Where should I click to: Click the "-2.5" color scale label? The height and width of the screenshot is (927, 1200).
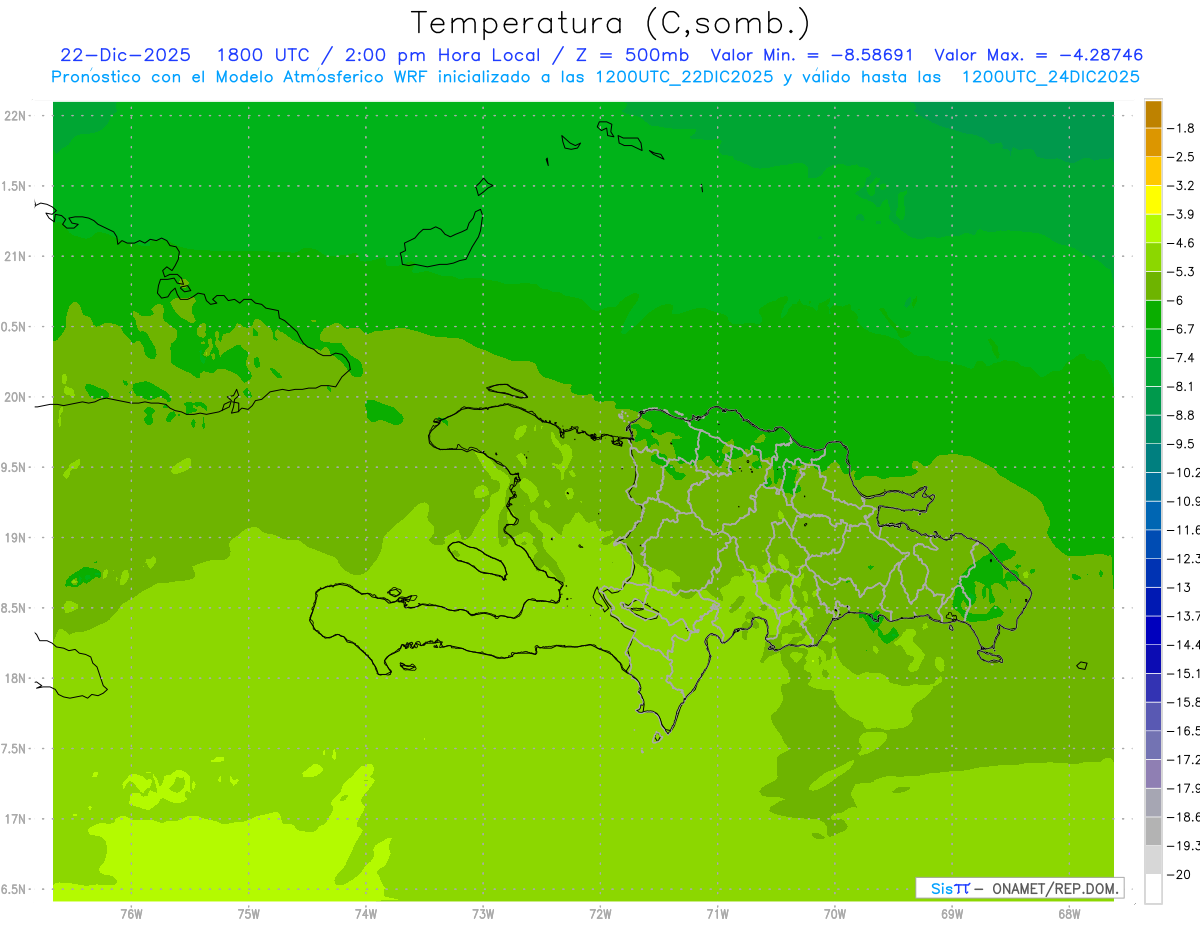1181,157
